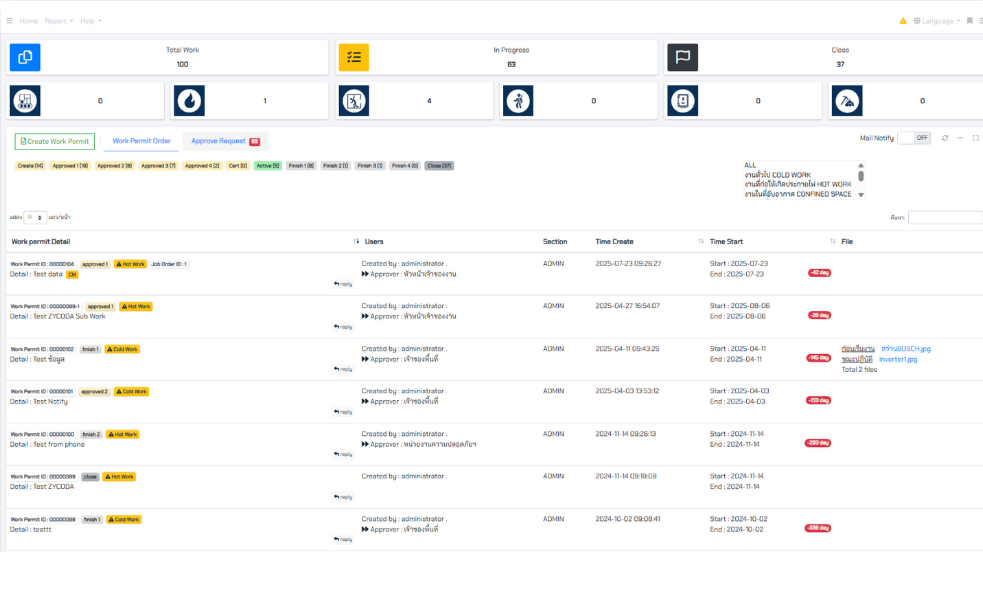Click the refresh icon beside Mail Notify
This screenshot has width=983, height=593.
(945, 138)
